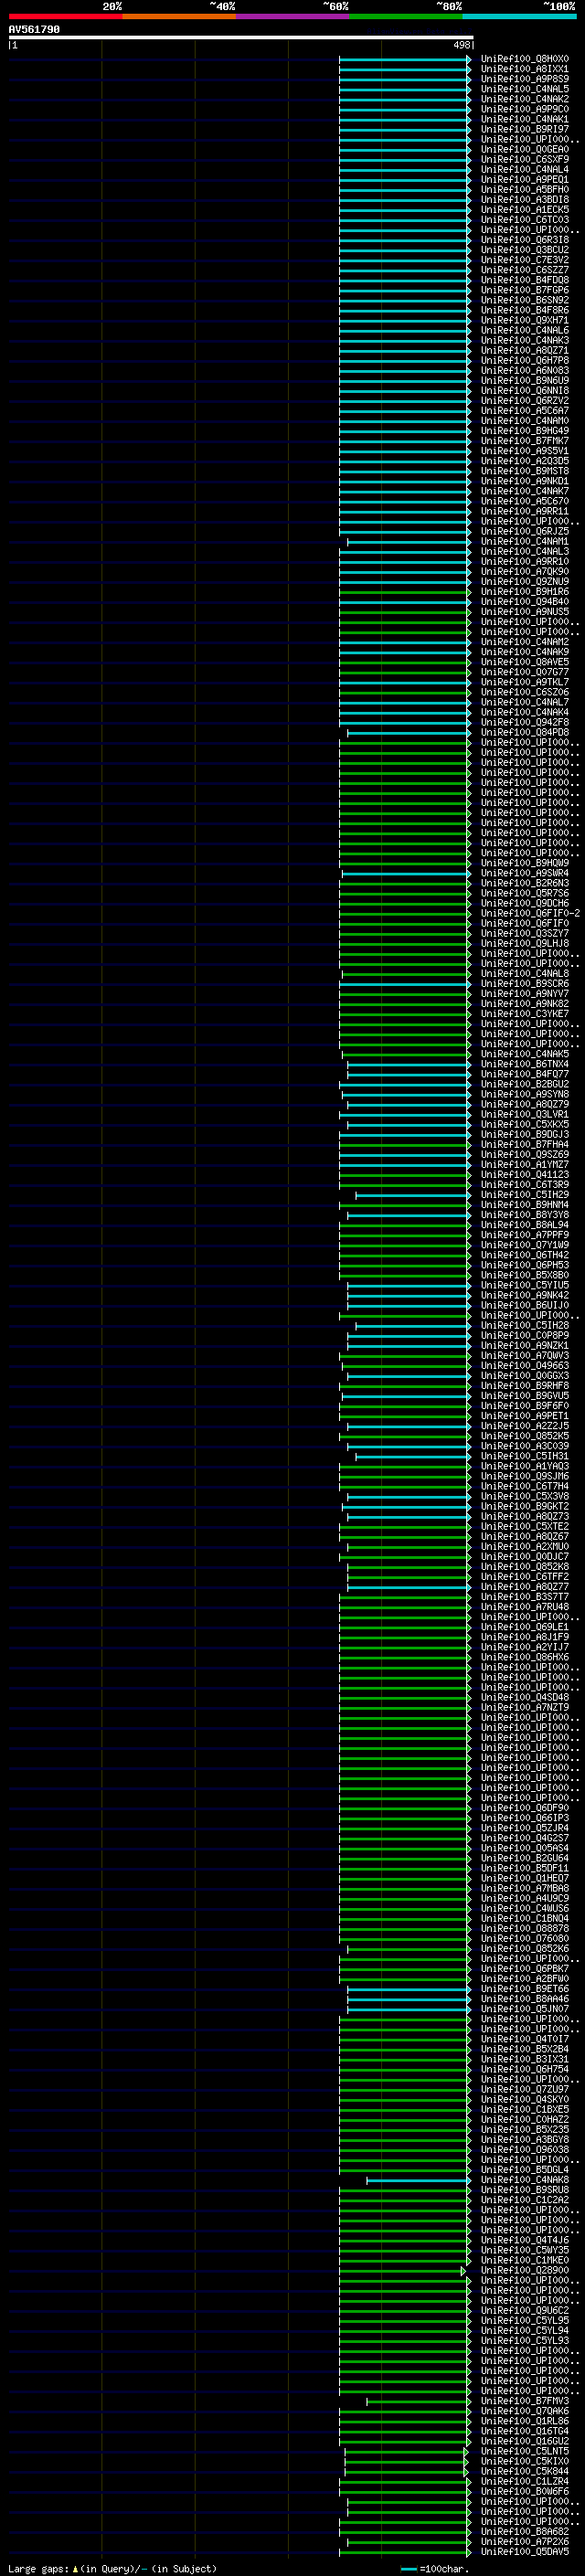Click the white query sequence bar

click(241, 38)
